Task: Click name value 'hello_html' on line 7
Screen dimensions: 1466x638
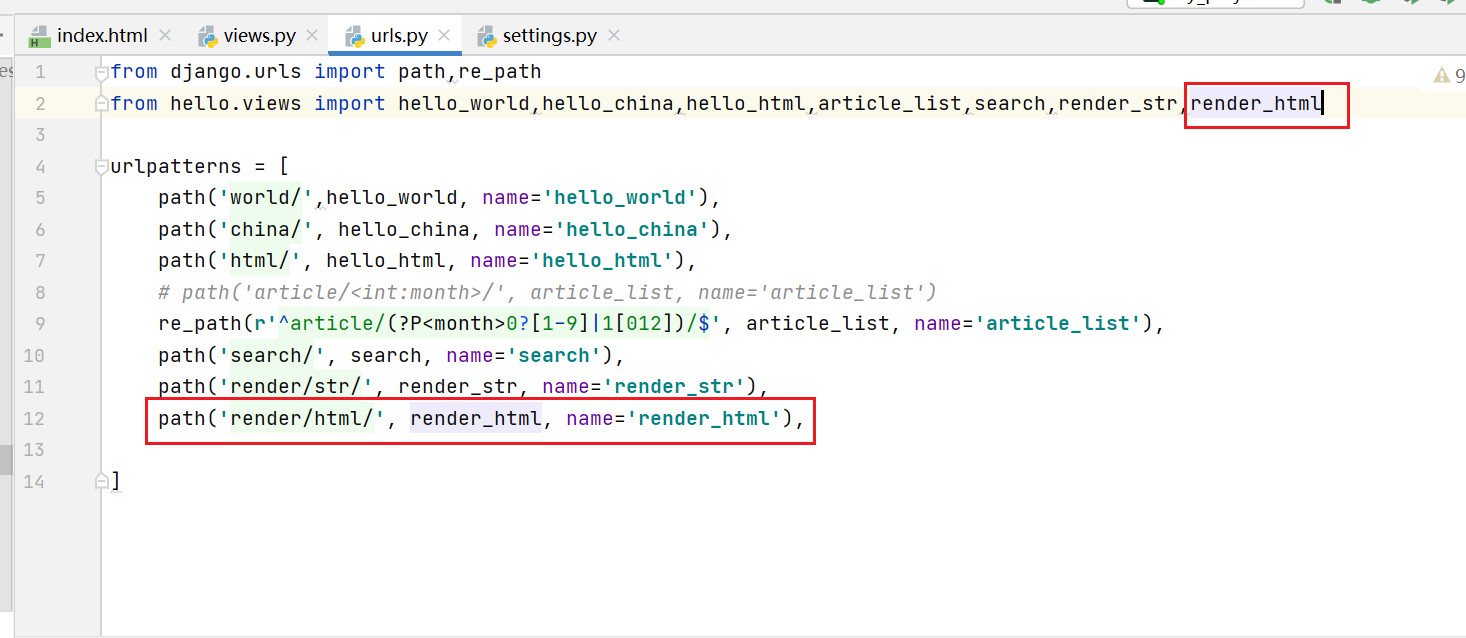Action: (x=602, y=261)
